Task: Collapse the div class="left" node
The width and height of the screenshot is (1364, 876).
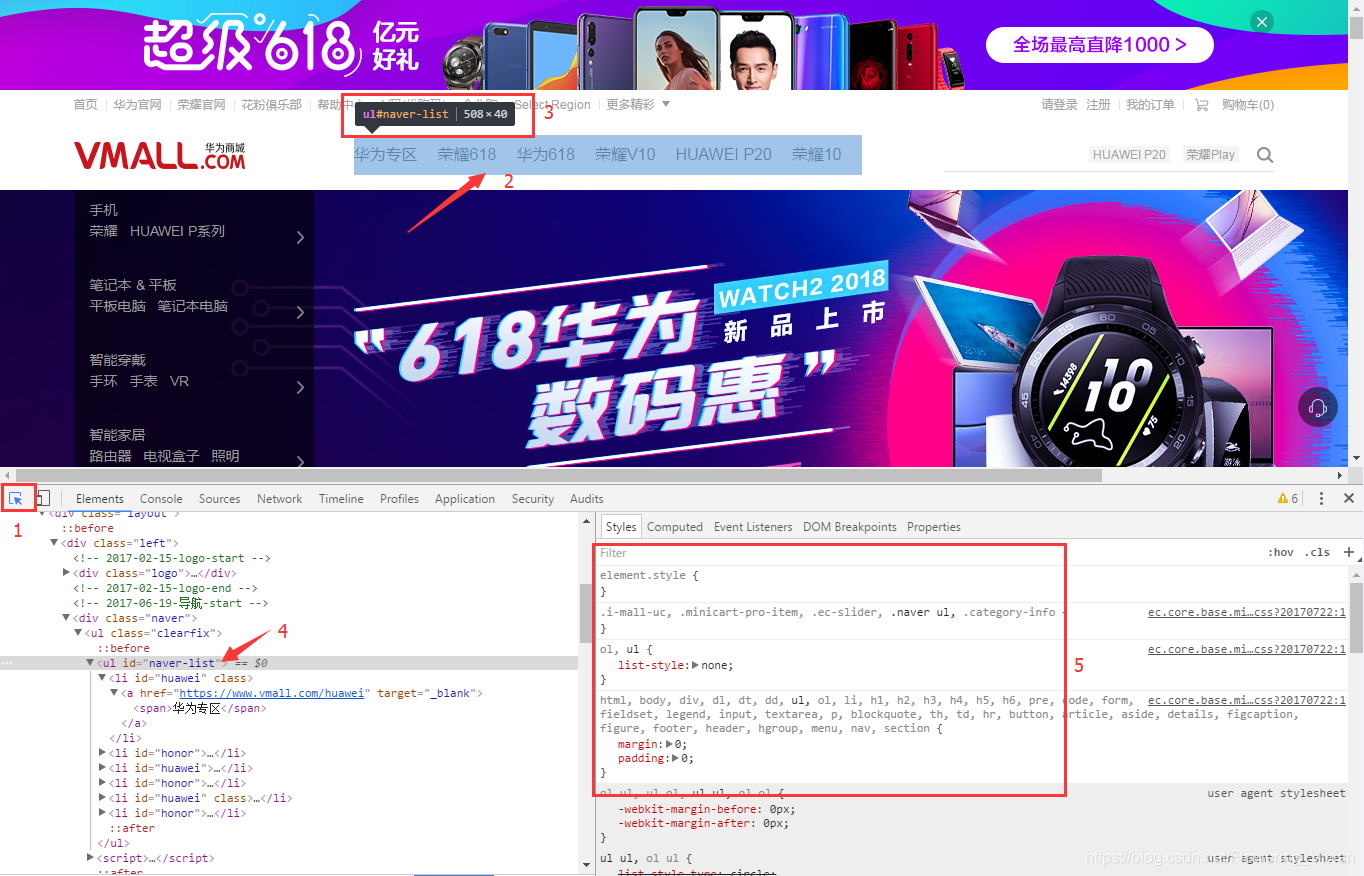Action: pos(54,543)
